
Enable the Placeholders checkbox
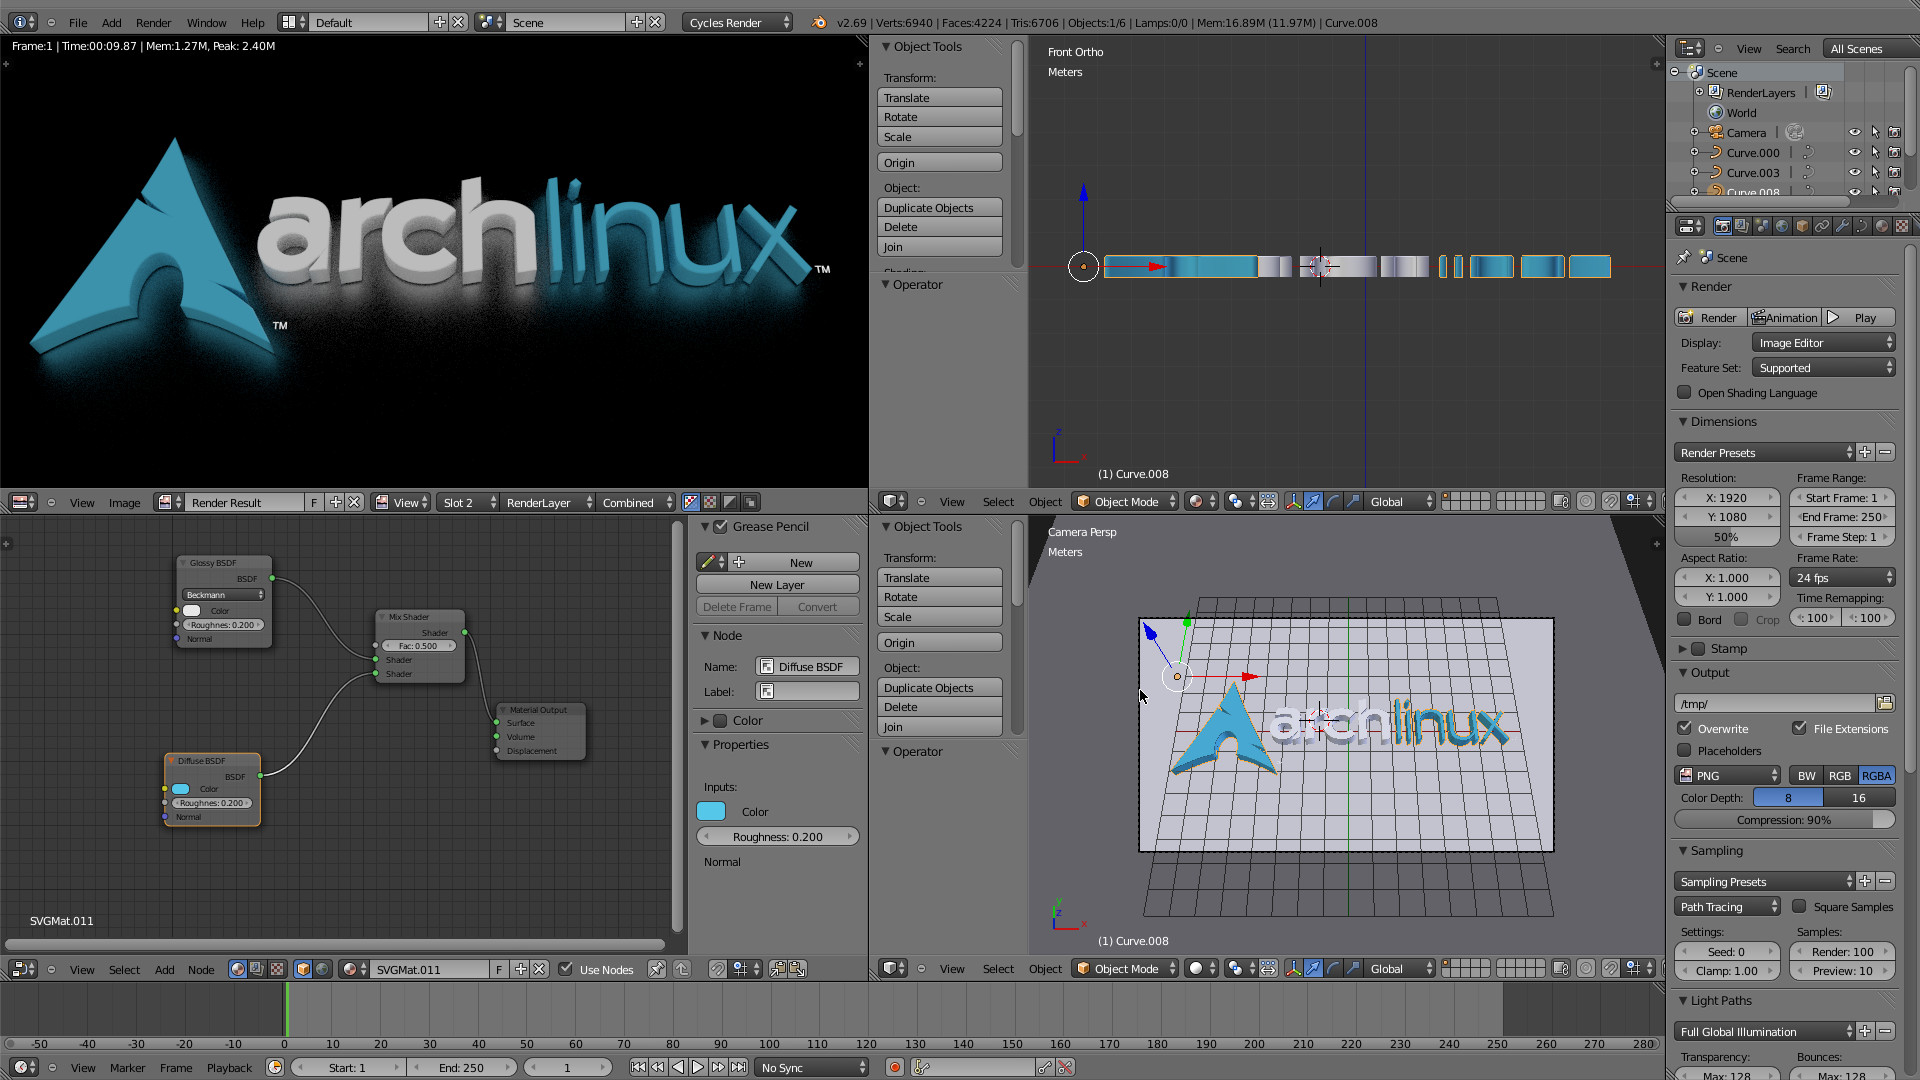[x=1685, y=750]
